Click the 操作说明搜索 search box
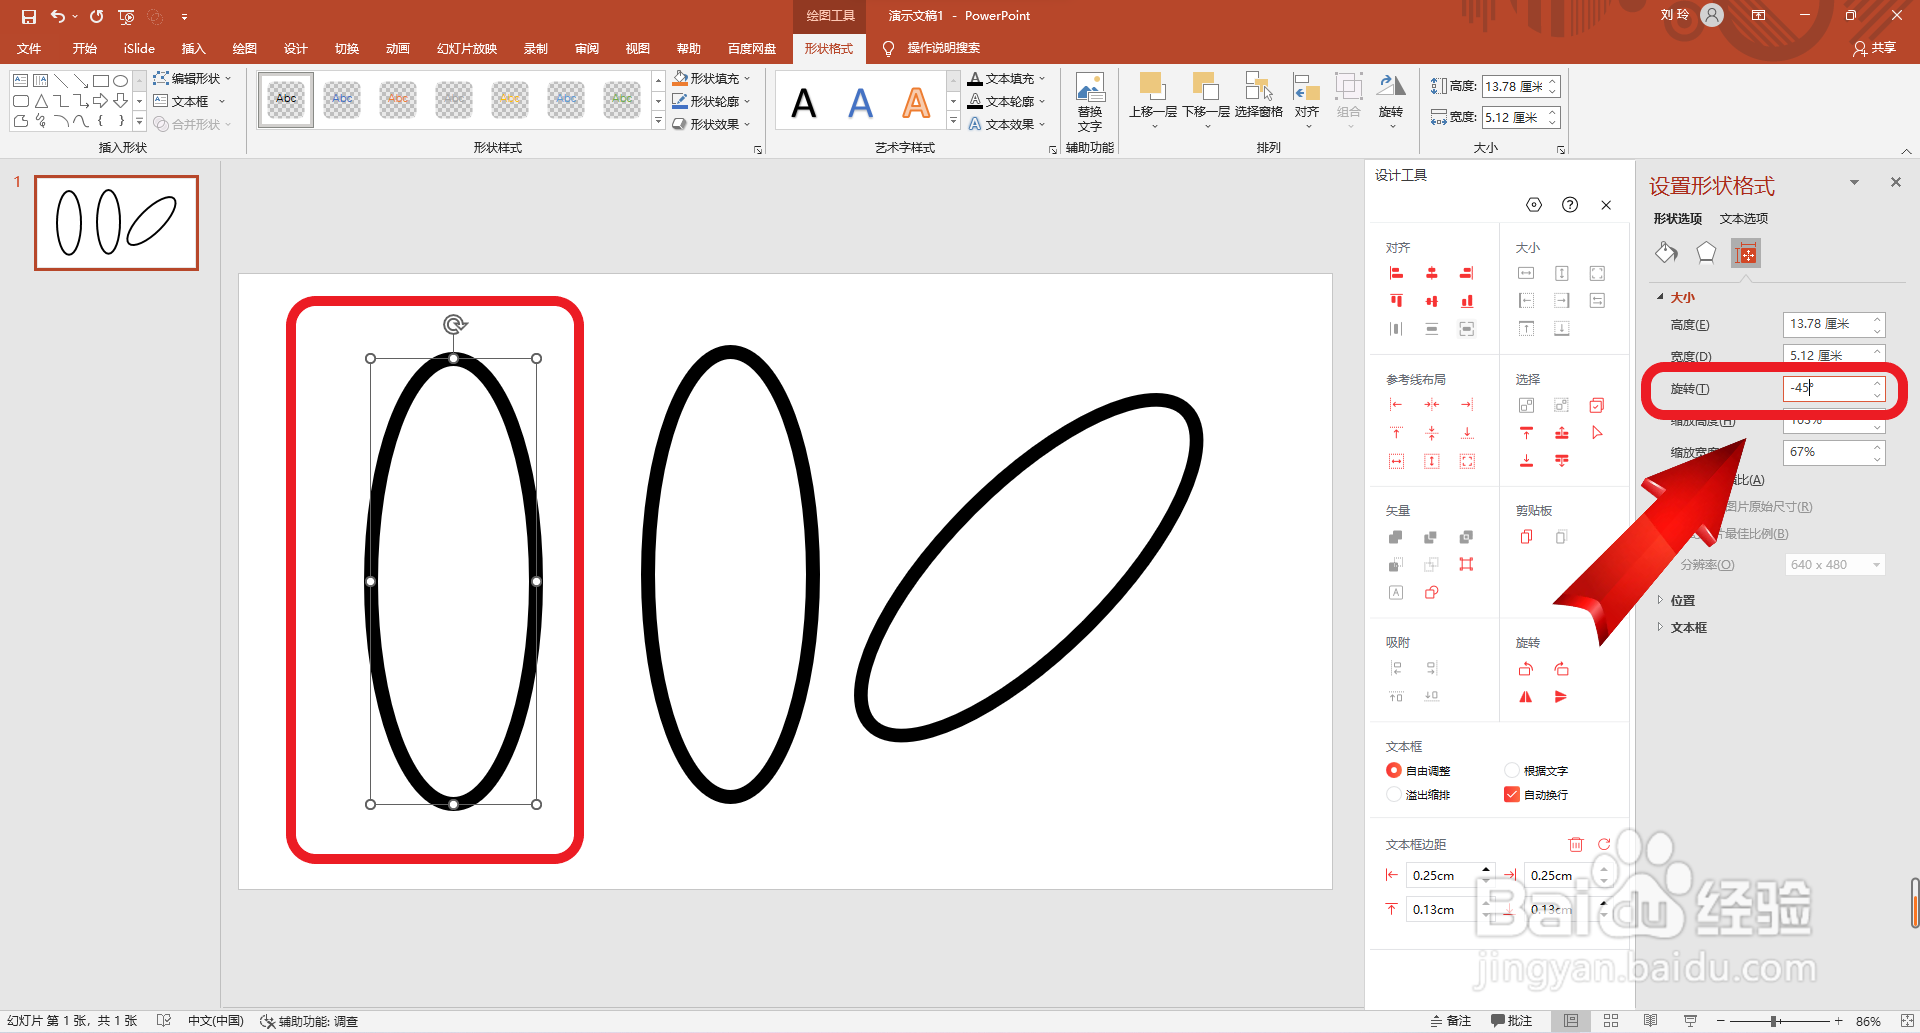 coord(943,48)
